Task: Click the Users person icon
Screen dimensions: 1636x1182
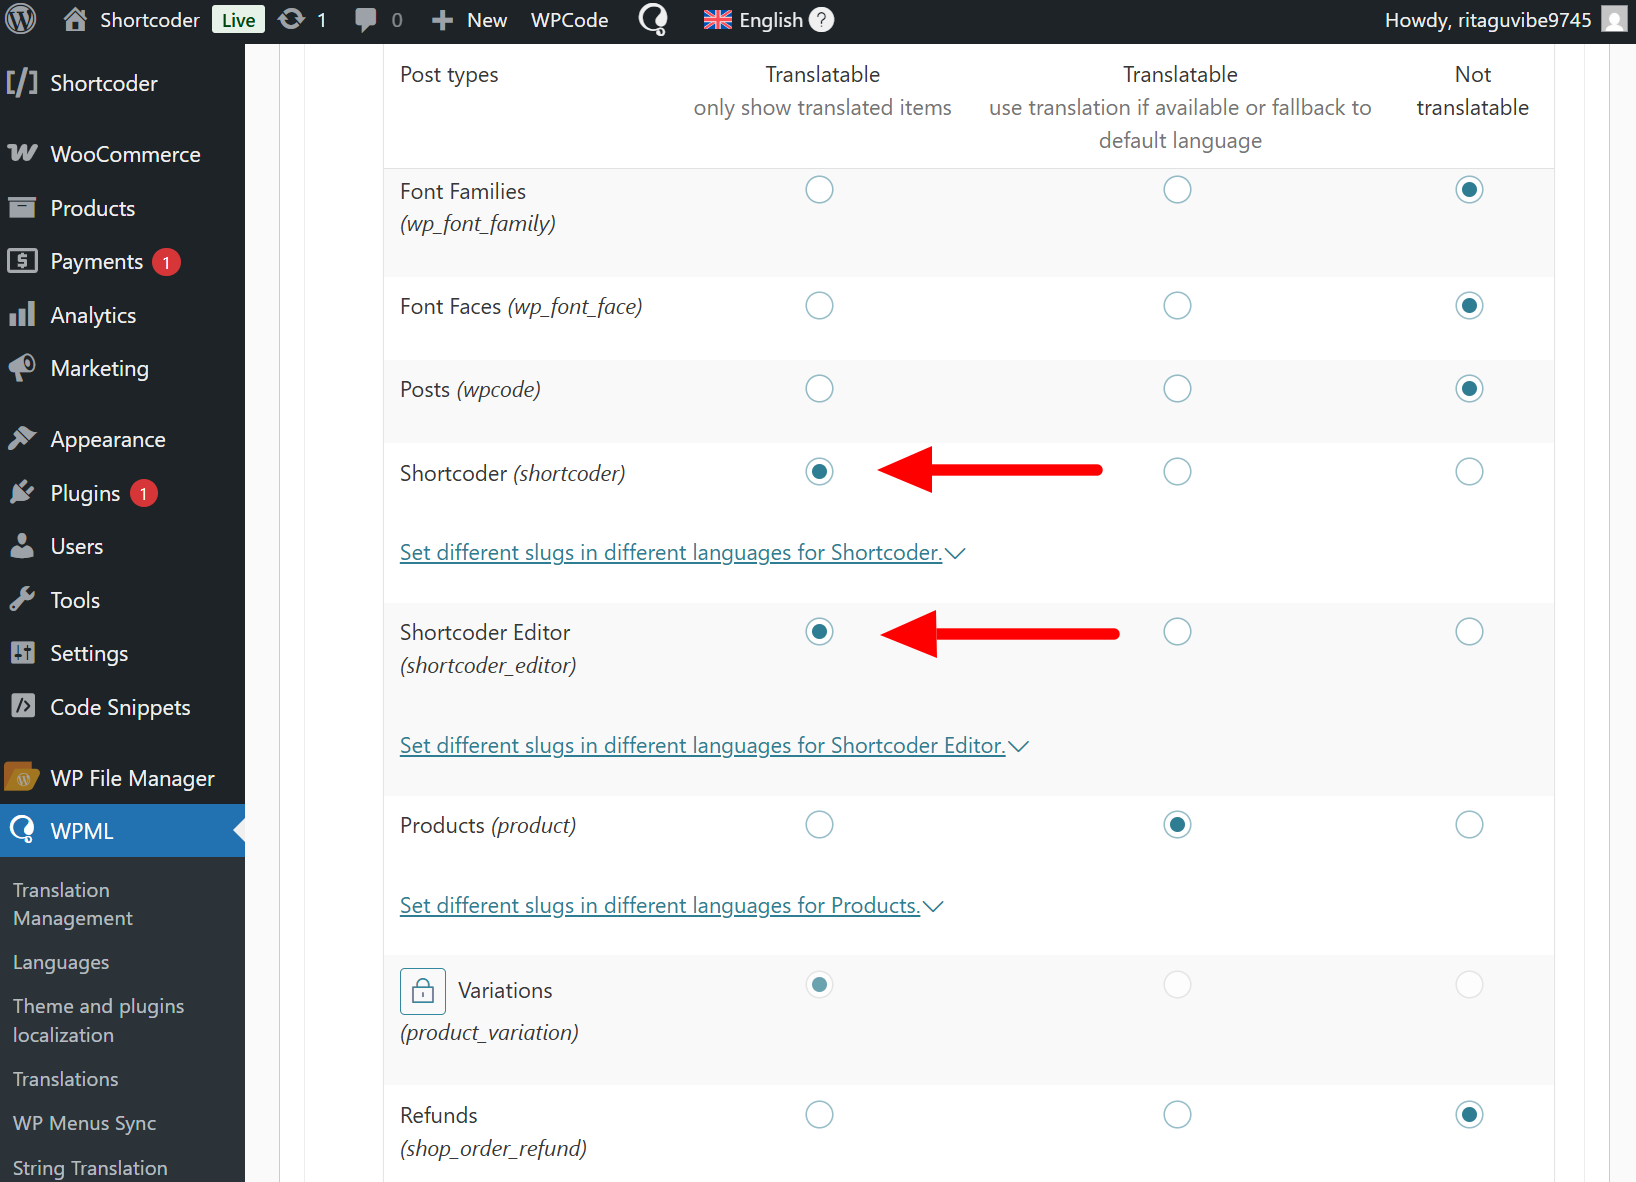Action: [22, 546]
